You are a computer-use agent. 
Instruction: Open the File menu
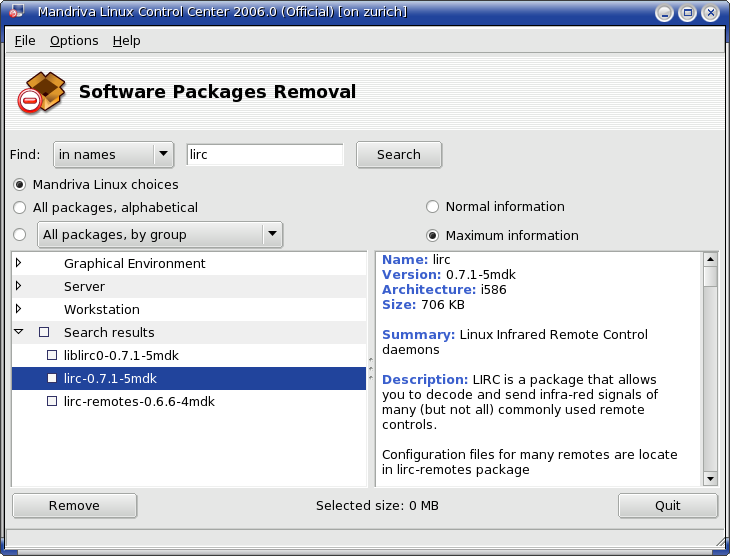pyautogui.click(x=25, y=41)
